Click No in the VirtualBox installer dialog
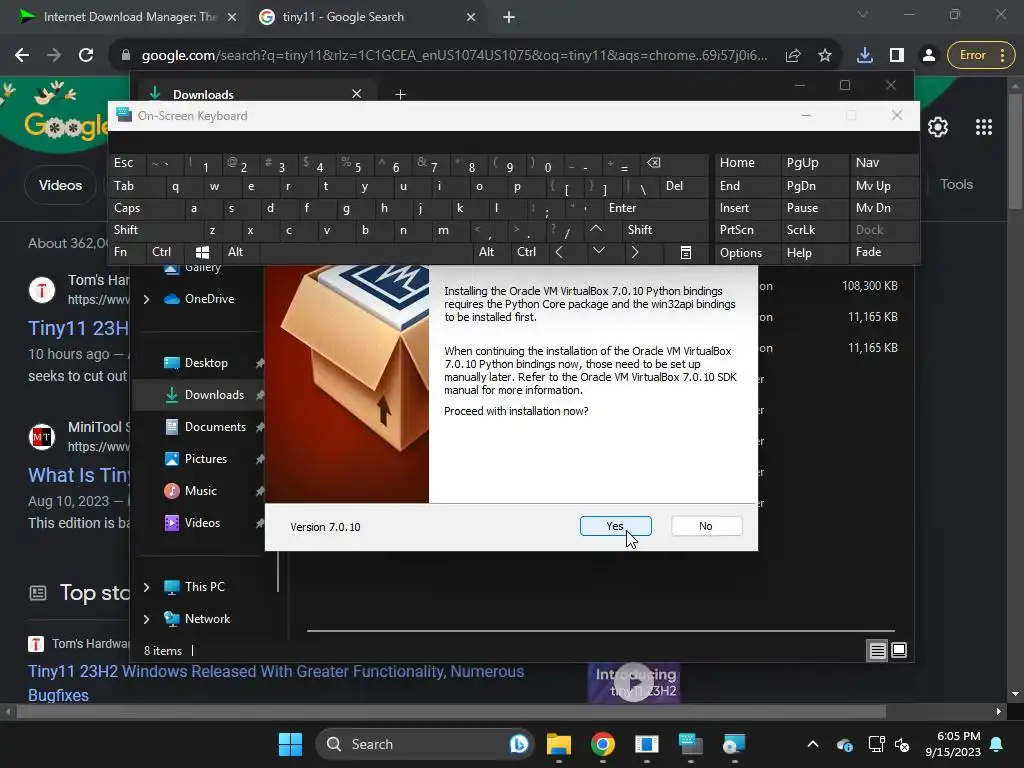The width and height of the screenshot is (1024, 768). (x=706, y=526)
